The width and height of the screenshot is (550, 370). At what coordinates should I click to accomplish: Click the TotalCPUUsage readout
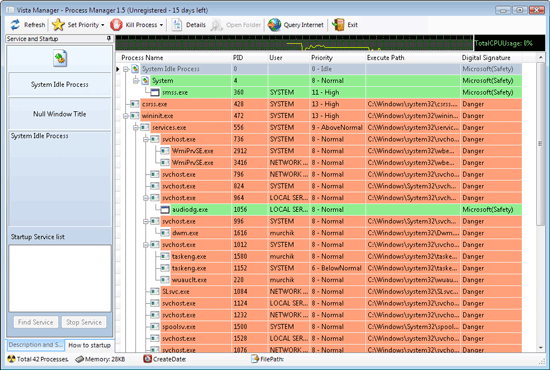click(504, 43)
